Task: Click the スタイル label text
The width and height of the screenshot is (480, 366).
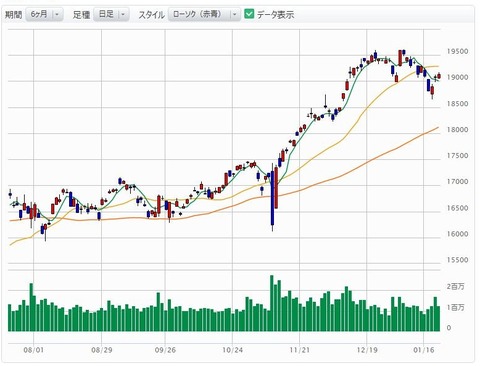Action: tap(151, 15)
